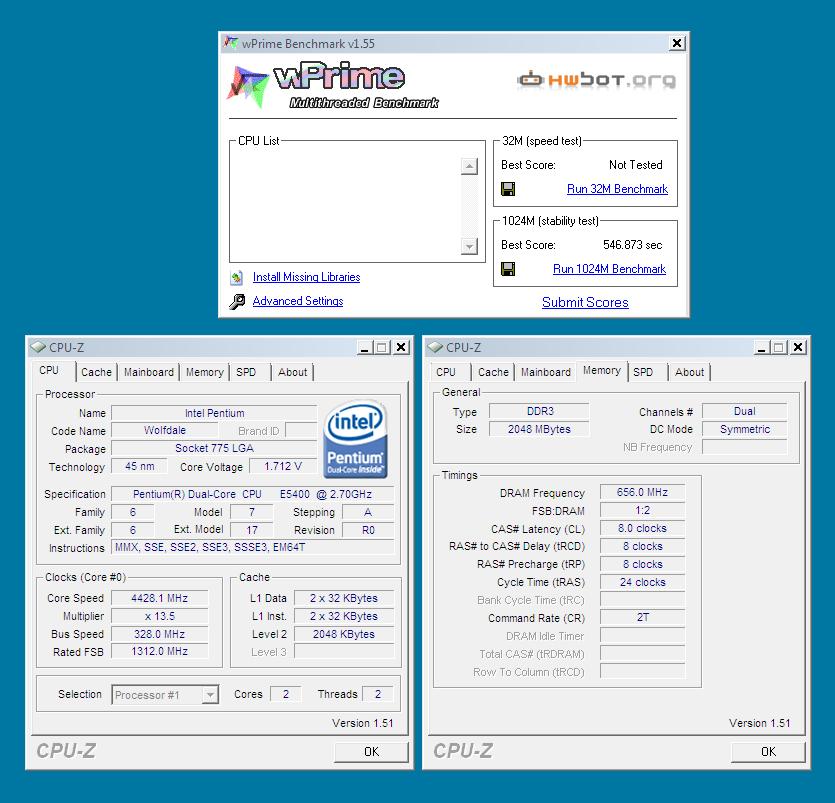The width and height of the screenshot is (835, 803).
Task: Open the Mainboard tab in left CPU-Z
Action: coord(149,372)
